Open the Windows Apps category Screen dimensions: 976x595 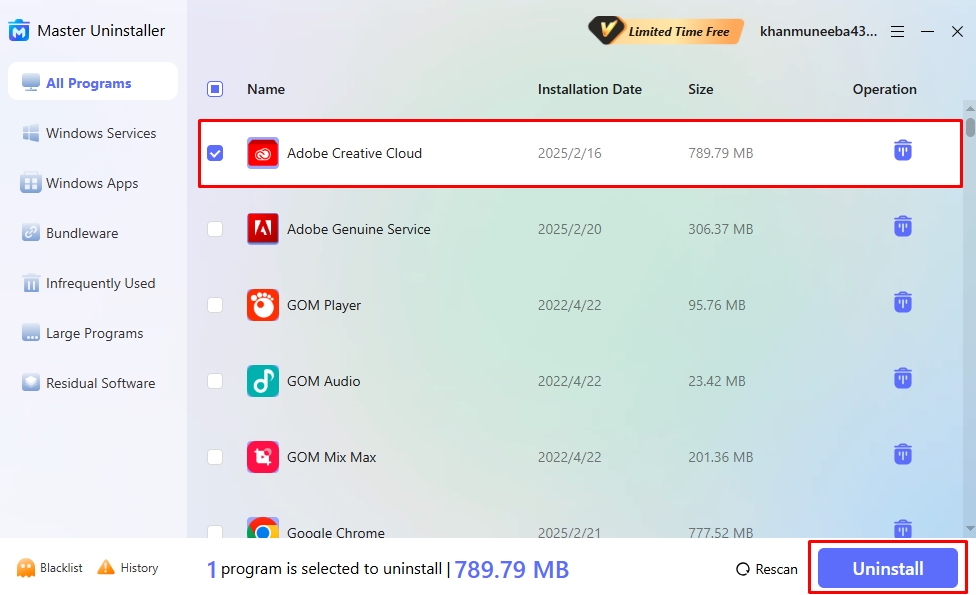pyautogui.click(x=93, y=183)
